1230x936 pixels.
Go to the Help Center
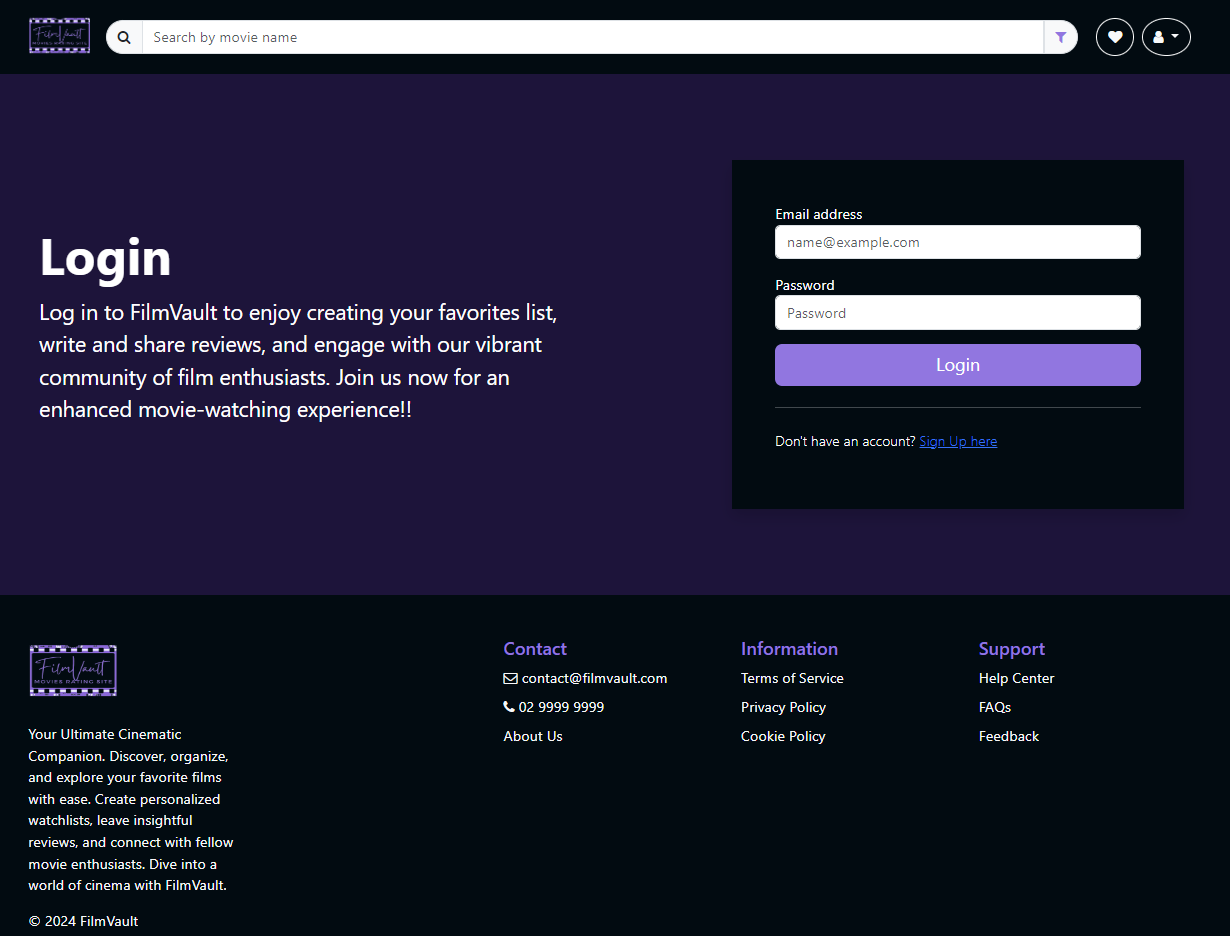pos(1016,678)
